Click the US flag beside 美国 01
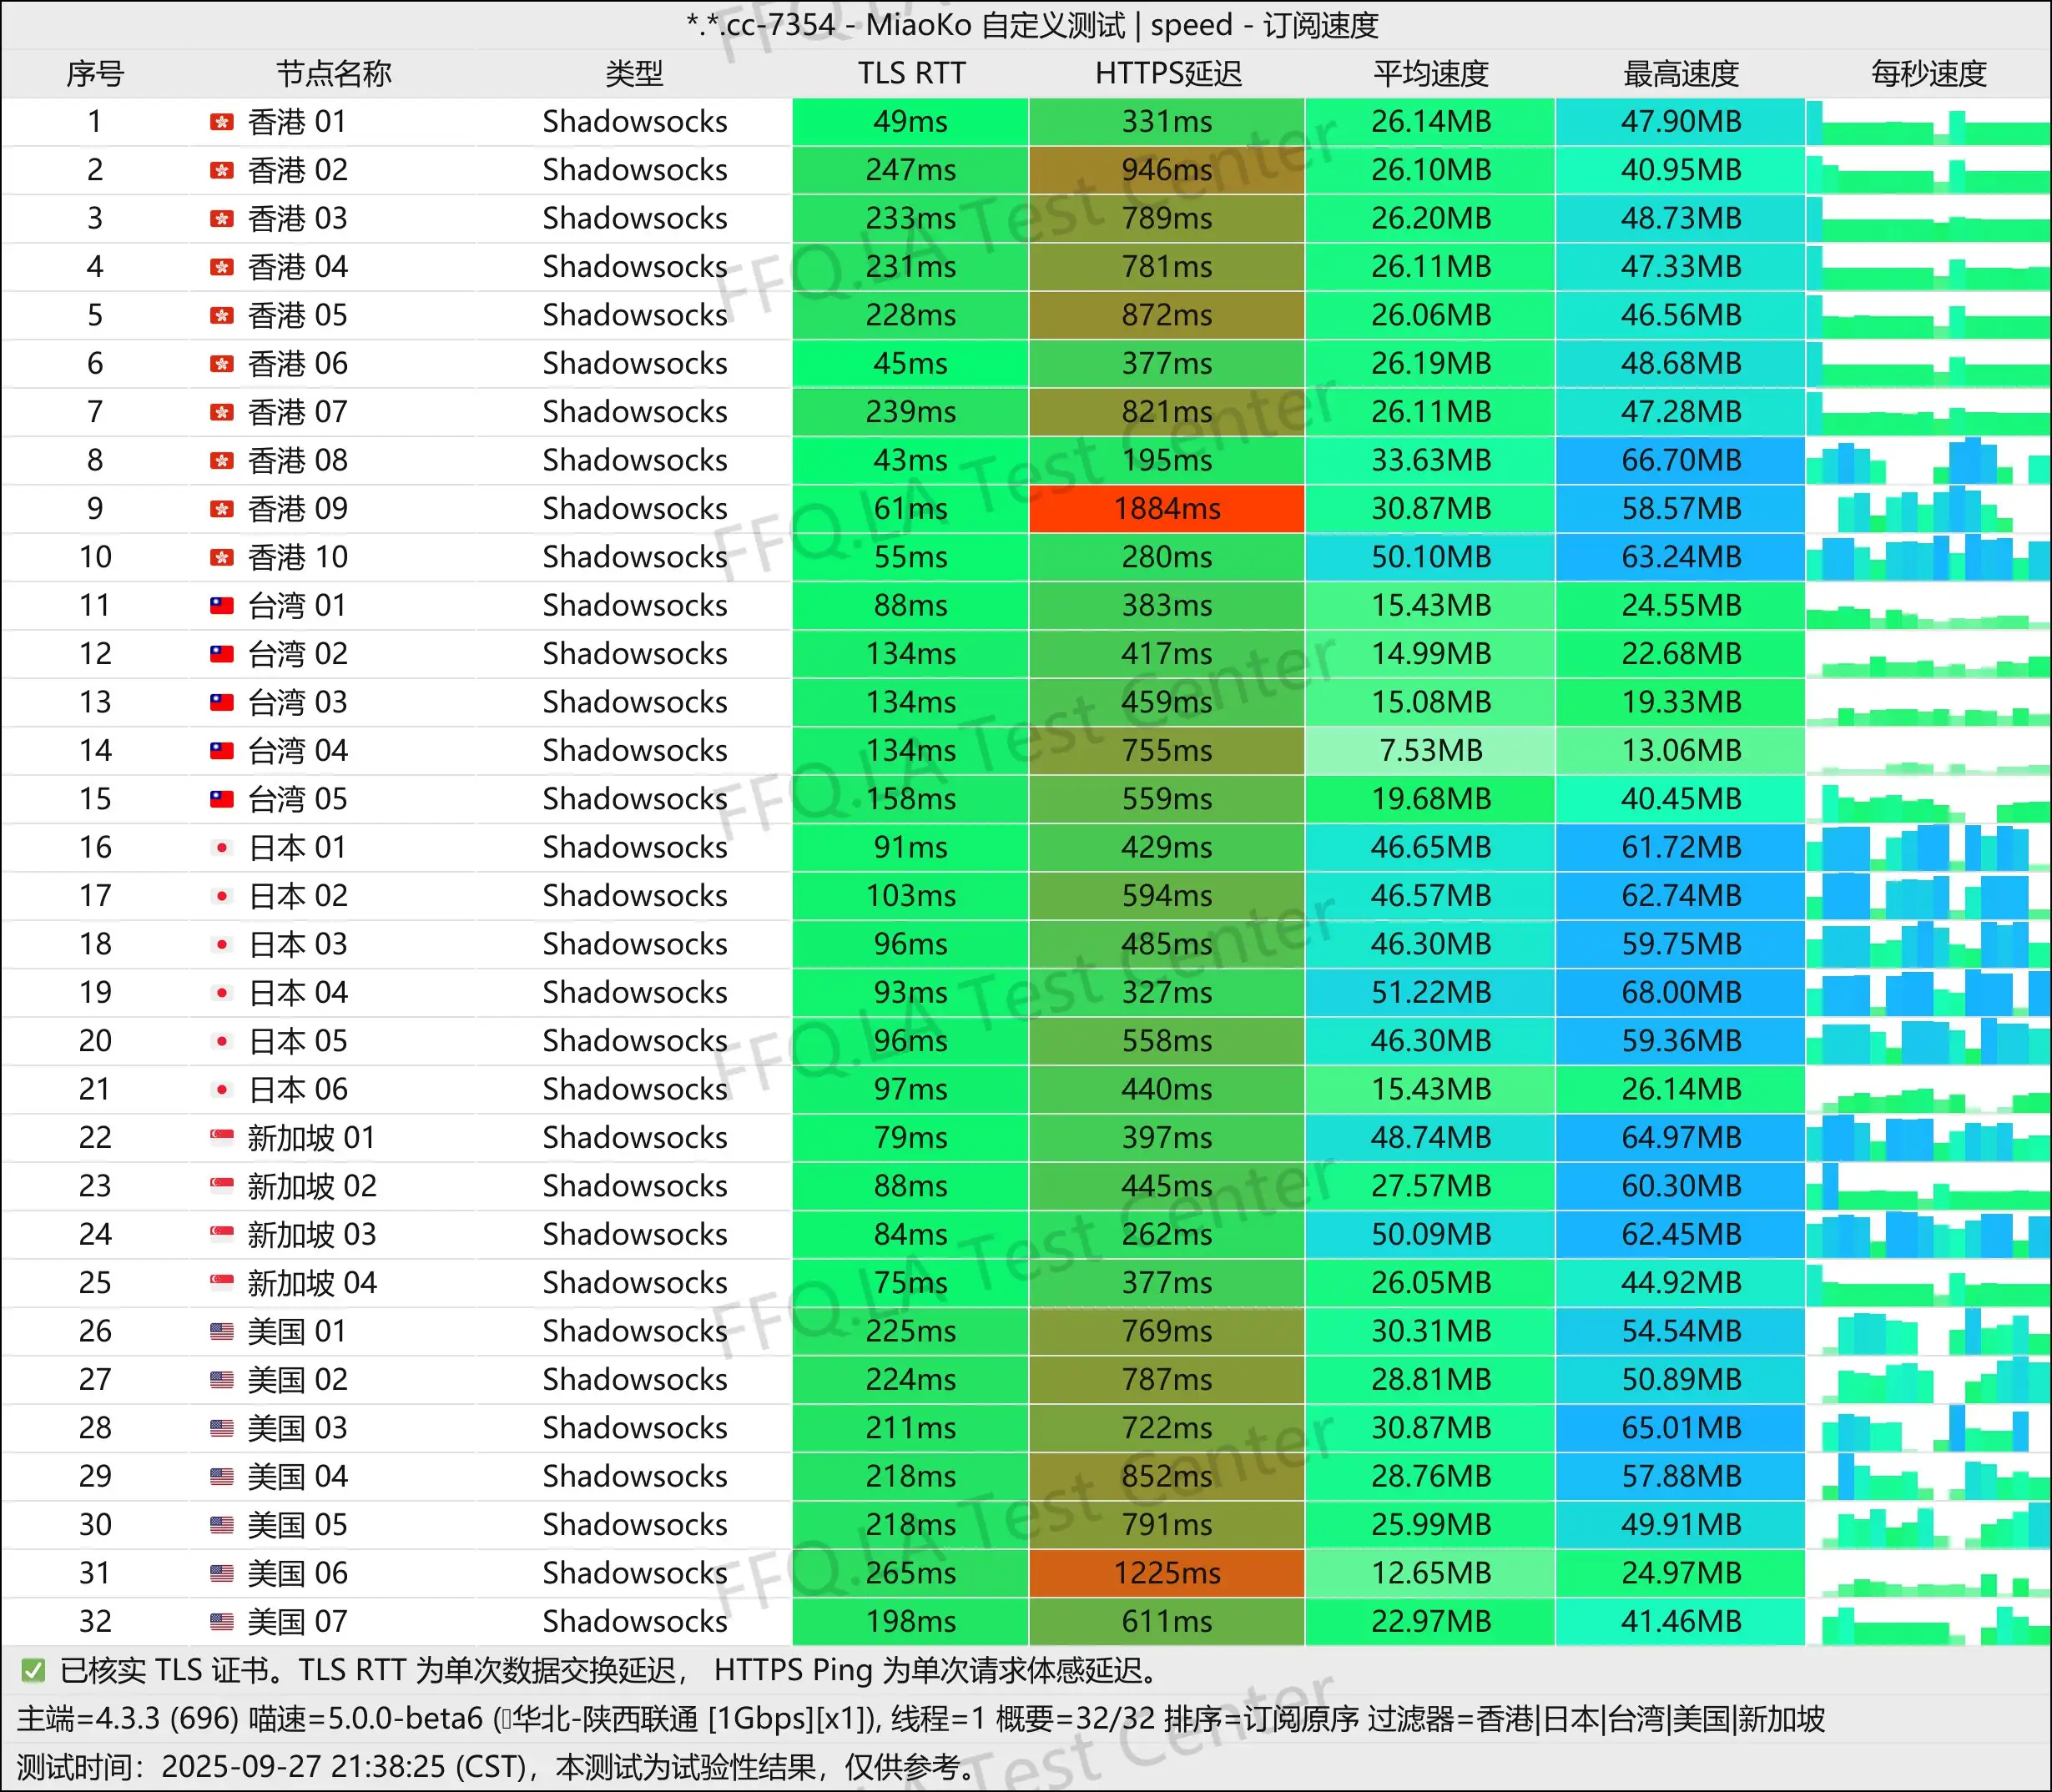2052x1792 pixels. pos(221,1331)
